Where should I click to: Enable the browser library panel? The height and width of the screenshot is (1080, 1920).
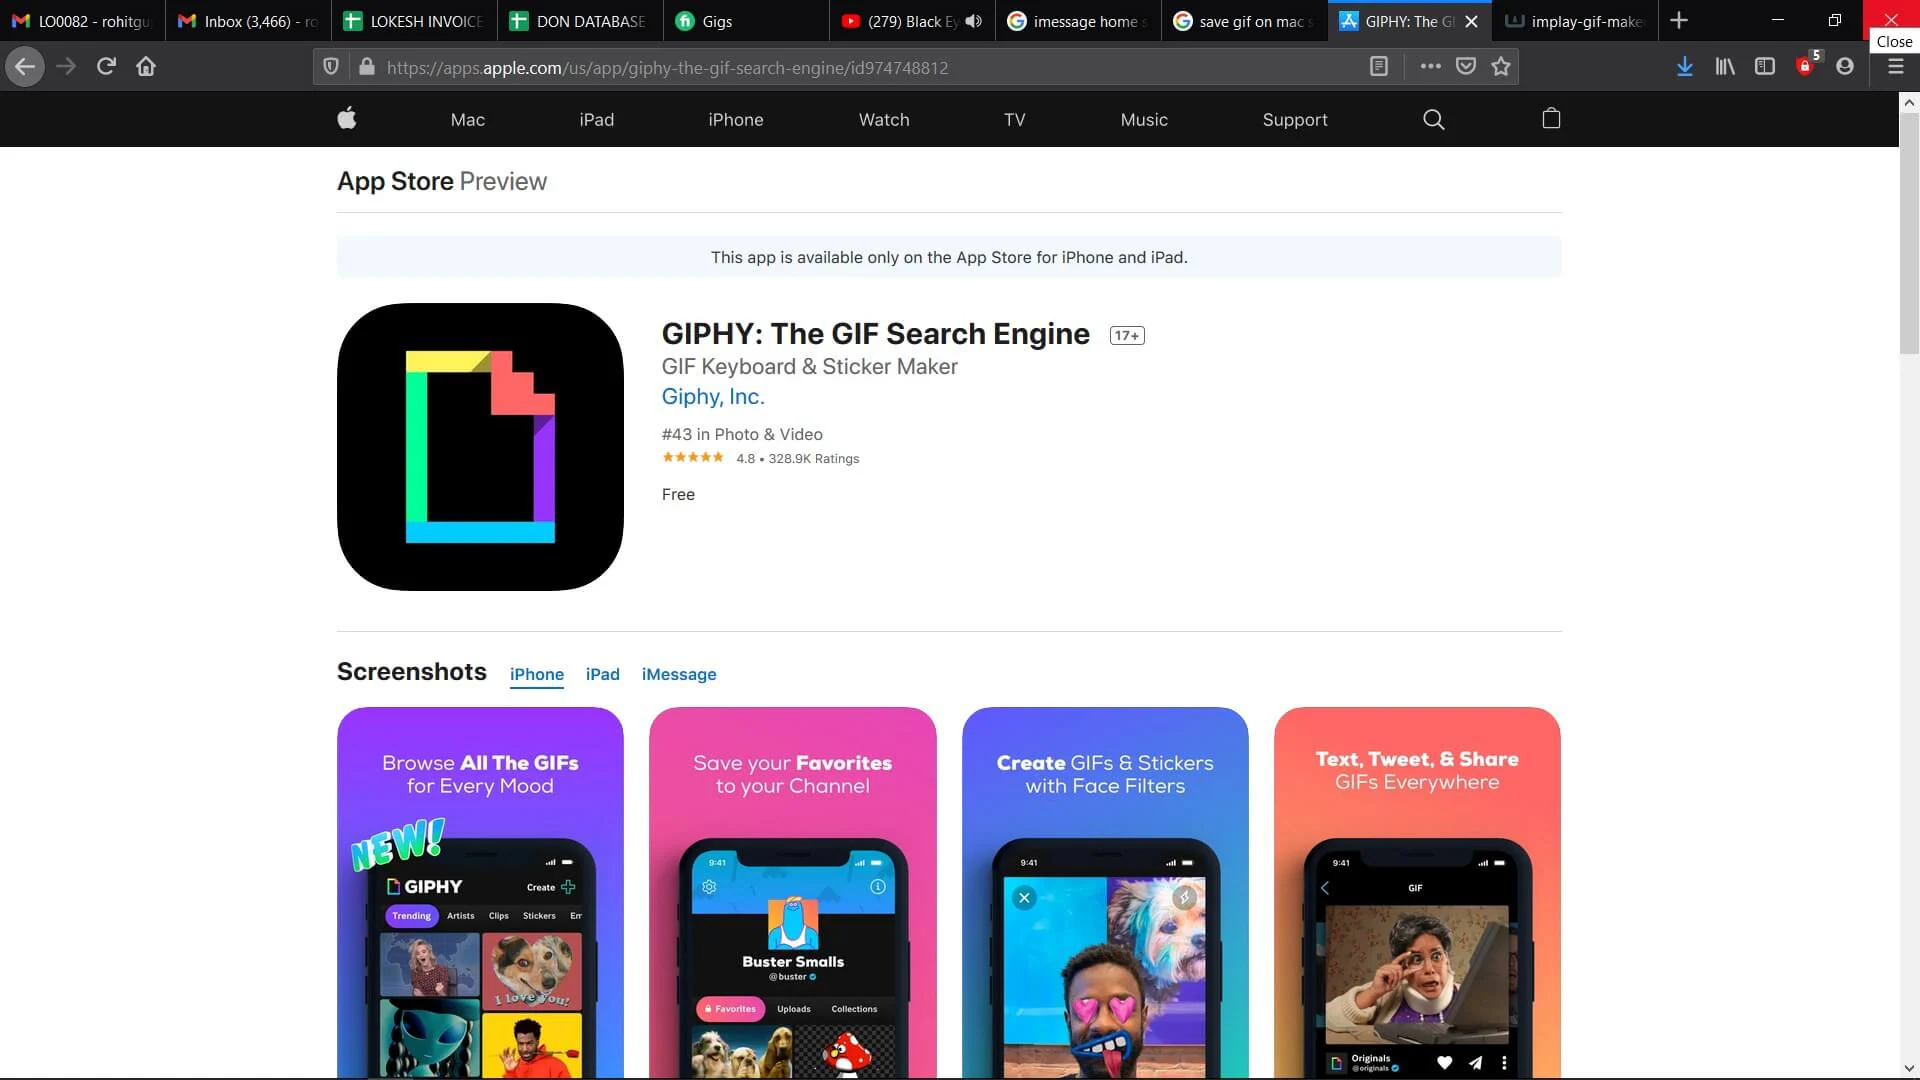(x=1725, y=65)
